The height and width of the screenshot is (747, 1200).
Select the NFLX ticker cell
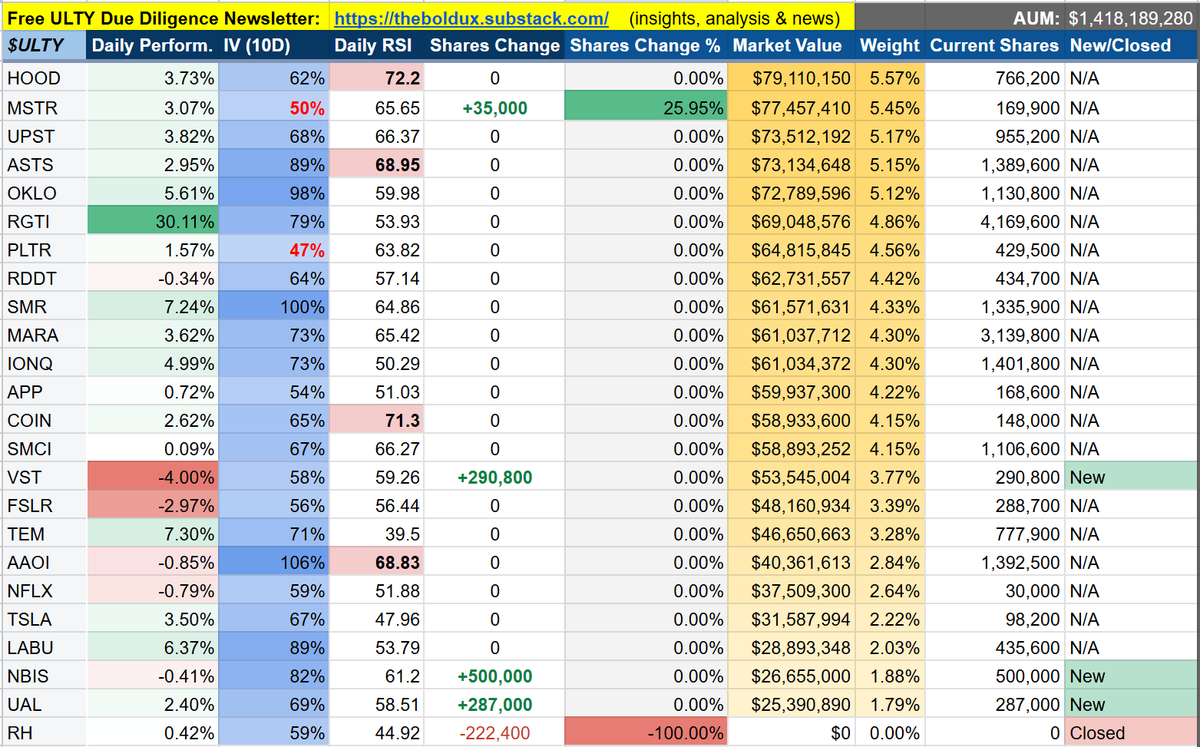tap(43, 591)
